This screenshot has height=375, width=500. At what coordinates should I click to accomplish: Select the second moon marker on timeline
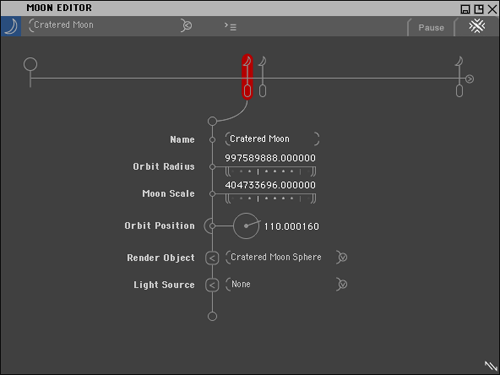(262, 77)
